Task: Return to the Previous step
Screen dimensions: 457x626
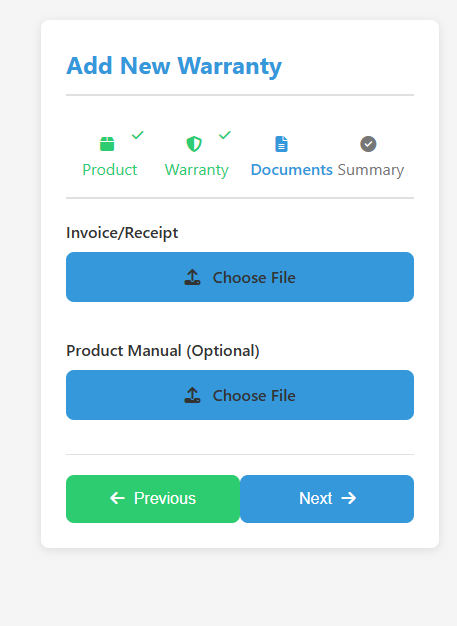Action: tap(153, 499)
